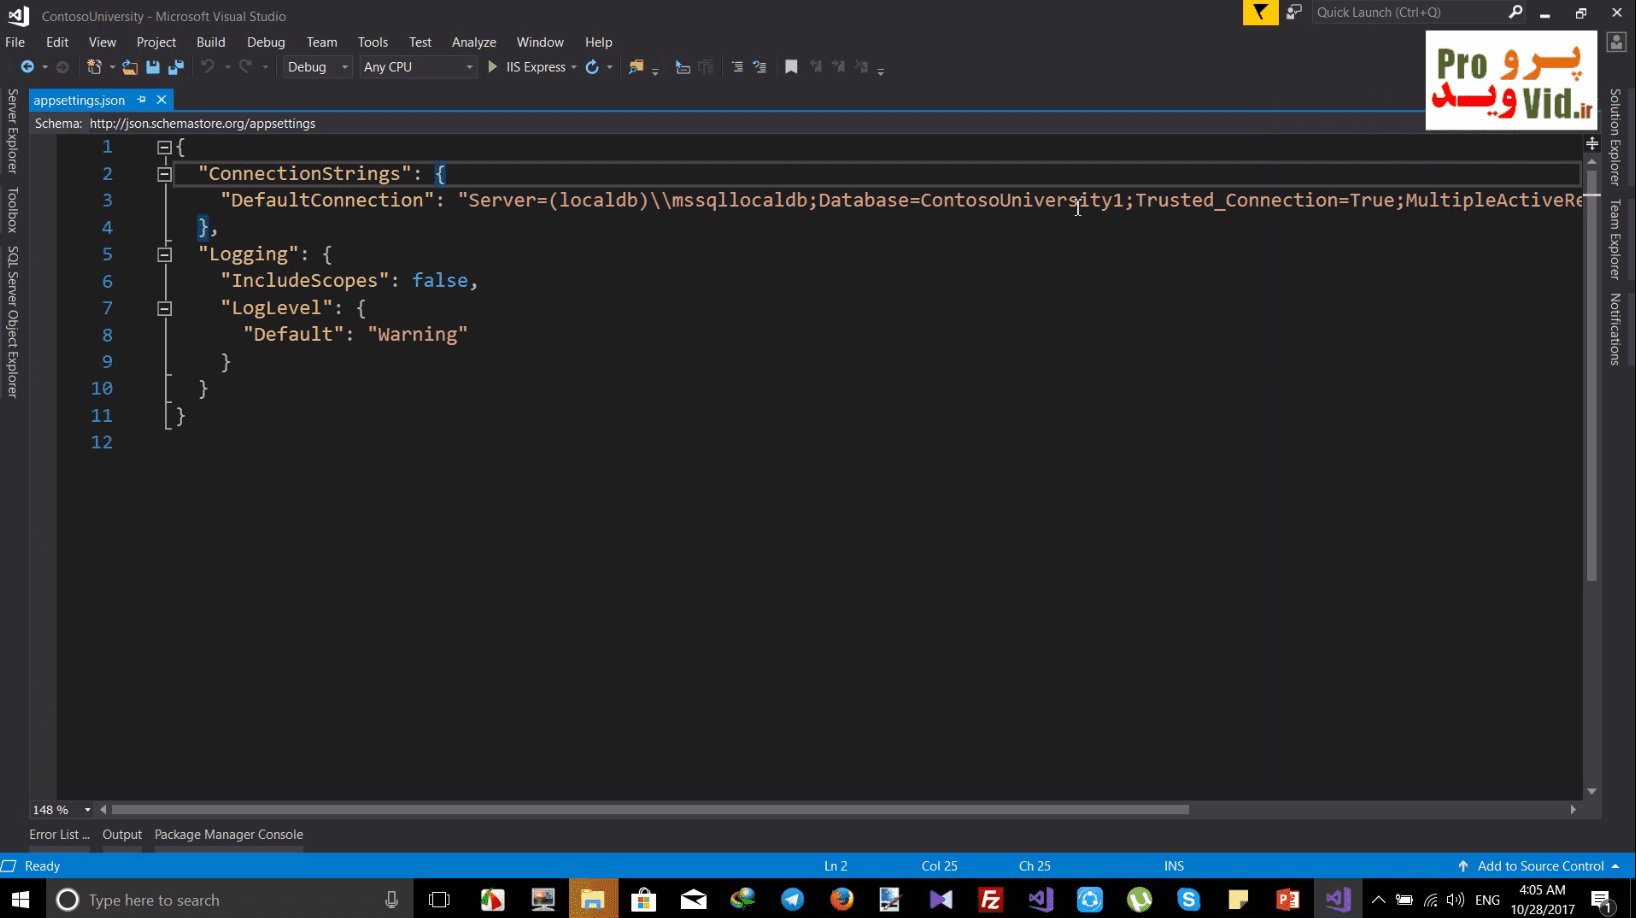Screen dimensions: 1636x918
Task: Click the horizontal scrollbar thumb in editor
Action: (650, 810)
